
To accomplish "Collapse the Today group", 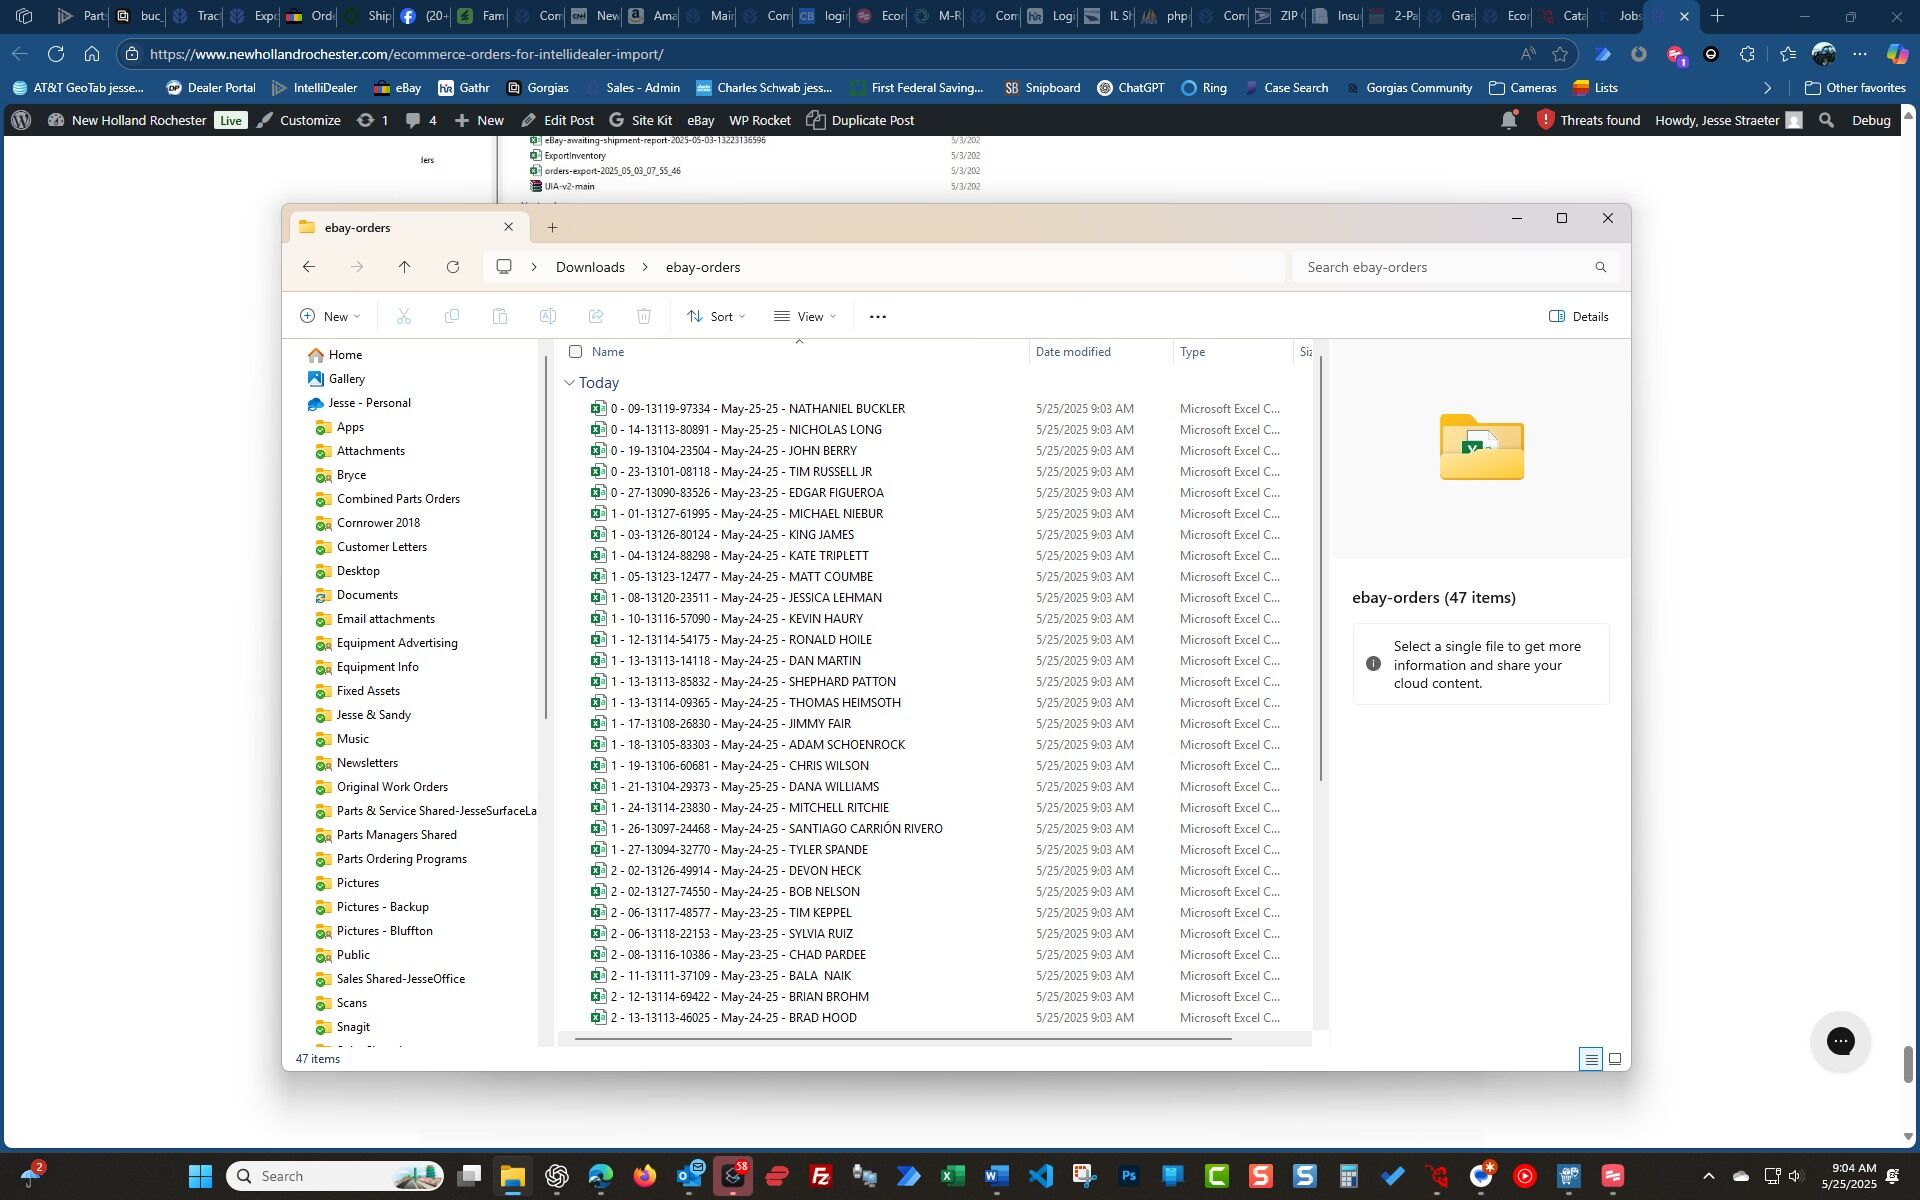I will pyautogui.click(x=569, y=383).
